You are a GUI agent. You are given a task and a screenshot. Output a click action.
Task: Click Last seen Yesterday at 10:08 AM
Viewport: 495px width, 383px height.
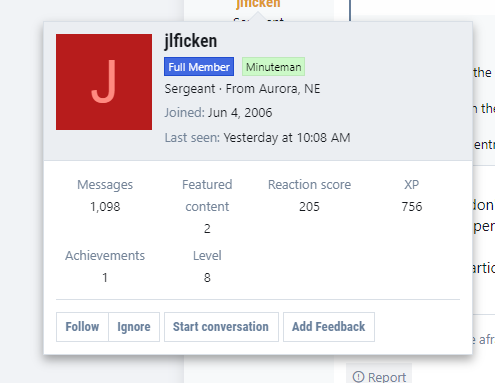(x=287, y=137)
